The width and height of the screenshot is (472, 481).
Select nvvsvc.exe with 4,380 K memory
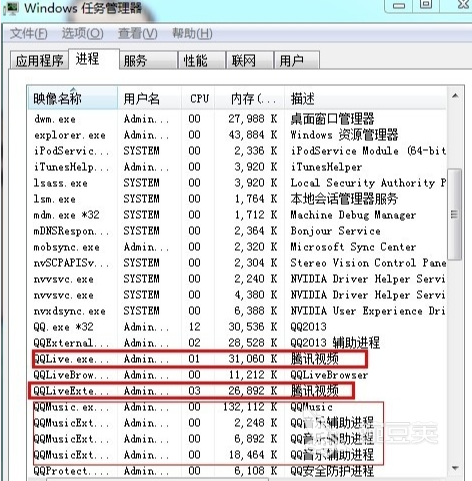(237, 295)
